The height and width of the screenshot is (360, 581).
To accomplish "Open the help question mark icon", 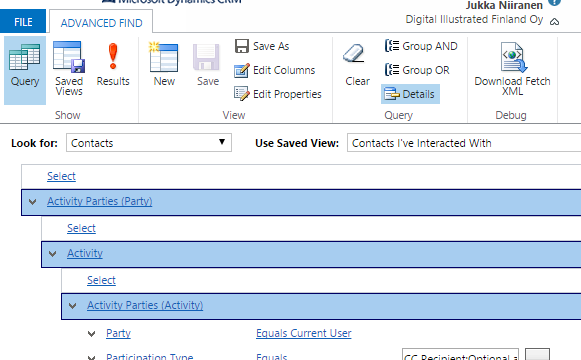I will [x=554, y=2].
